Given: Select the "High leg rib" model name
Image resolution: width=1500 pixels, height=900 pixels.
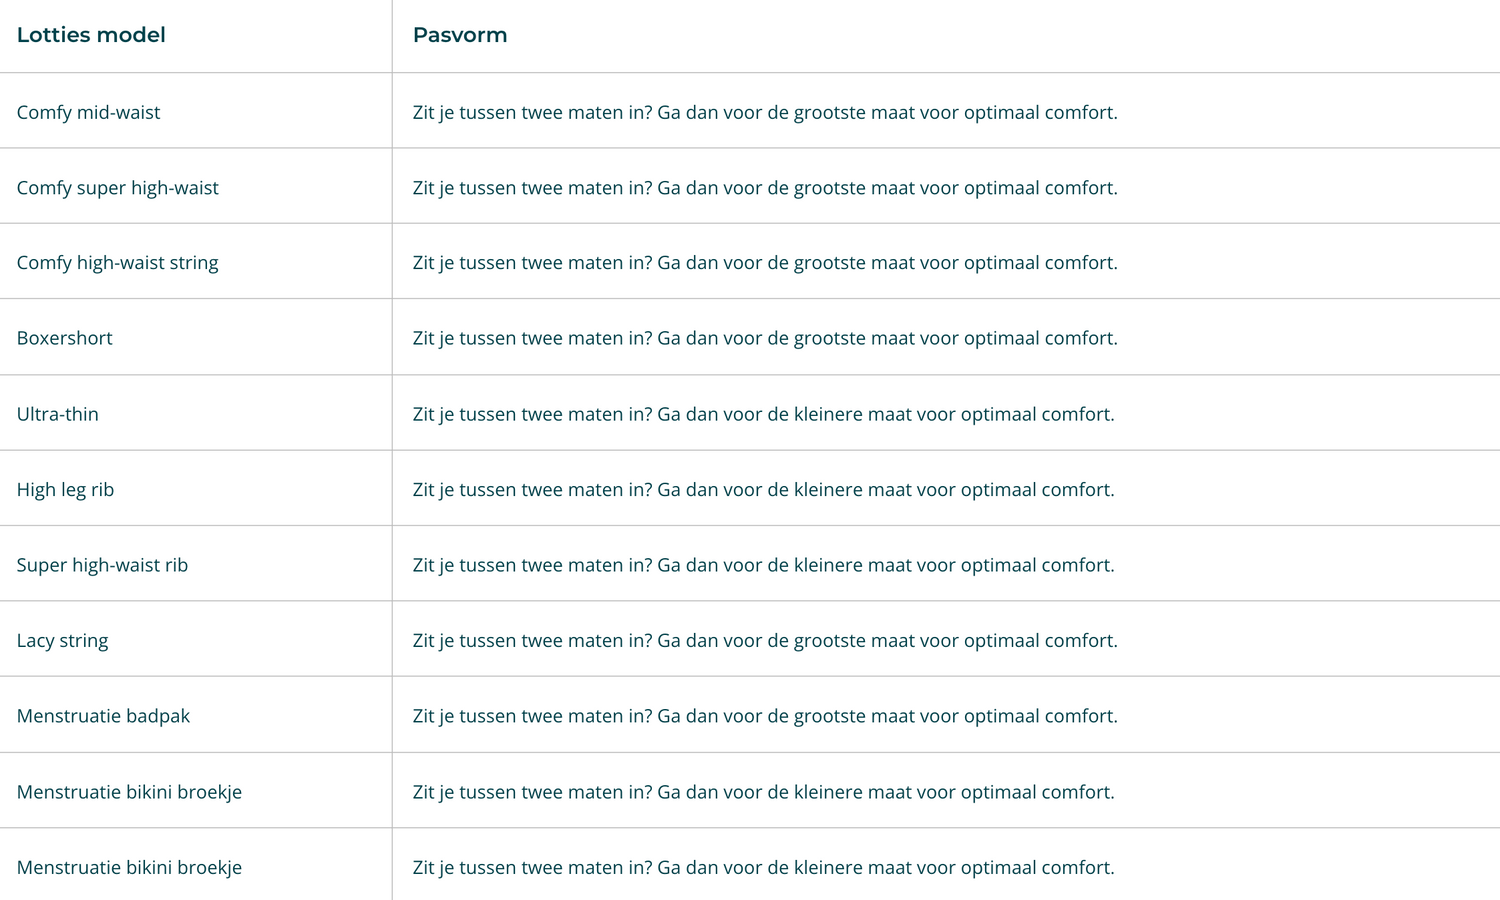Looking at the screenshot, I should (x=65, y=490).
